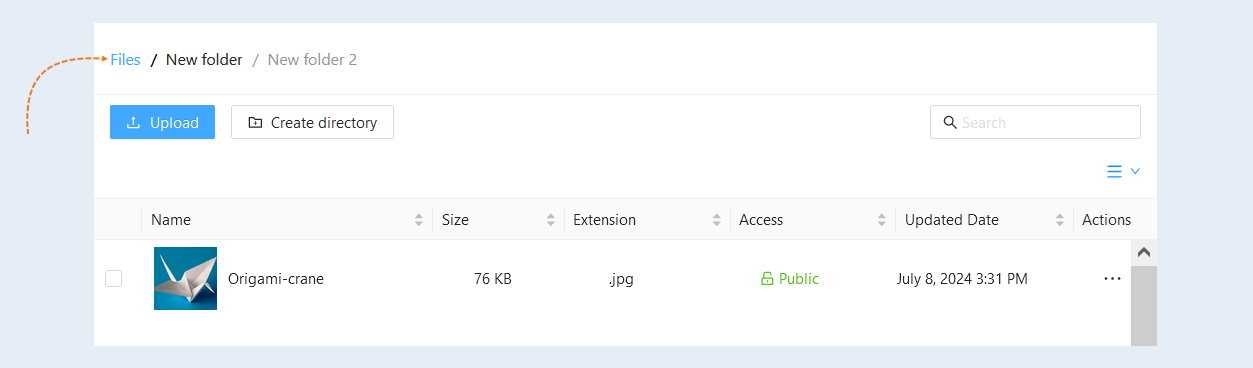
Task: Click the upload arrow icon on Upload button
Action: click(x=133, y=123)
